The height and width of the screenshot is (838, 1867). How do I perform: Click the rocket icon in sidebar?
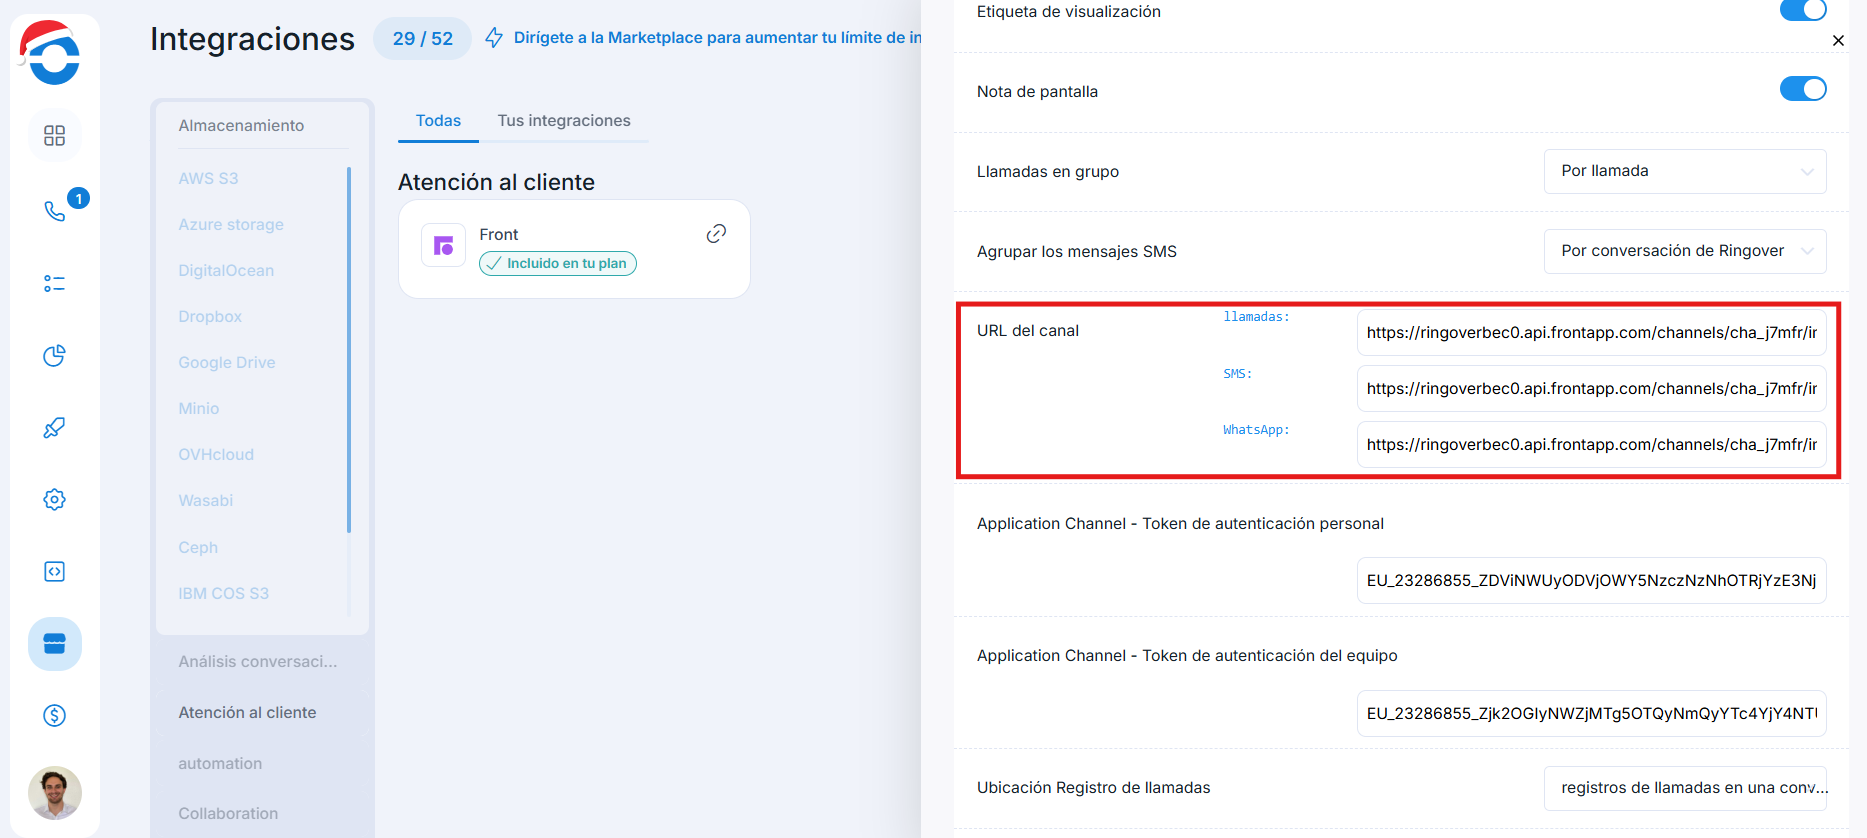click(55, 428)
